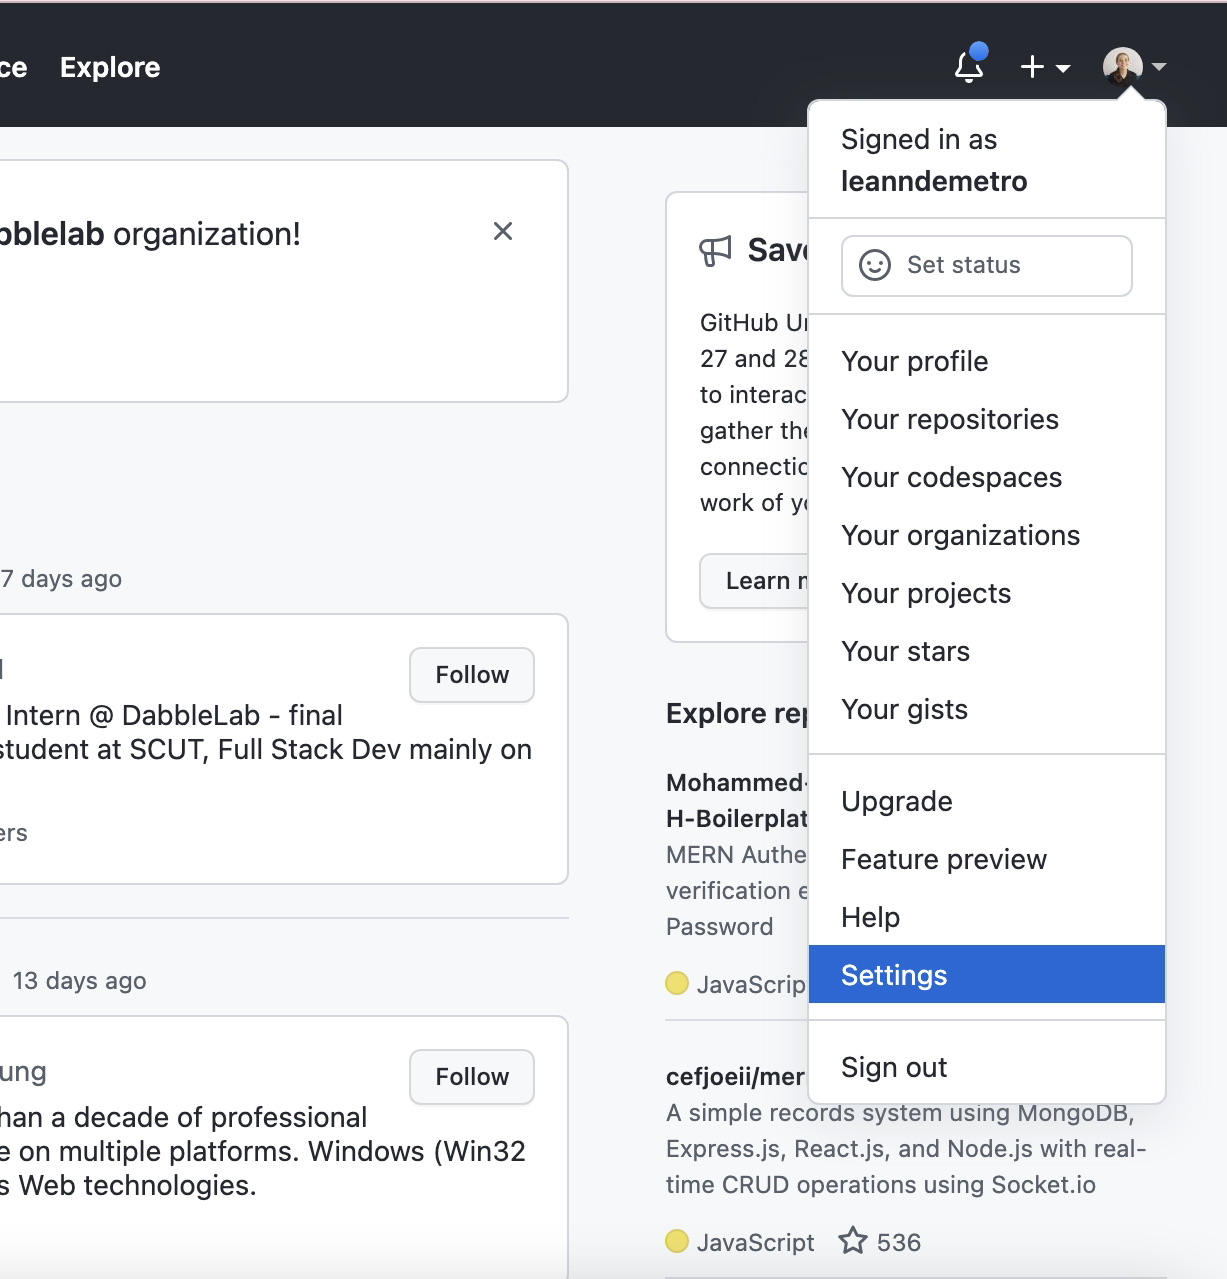Viewport: 1227px width, 1279px height.
Task: Open Feature preview
Action: pos(943,859)
